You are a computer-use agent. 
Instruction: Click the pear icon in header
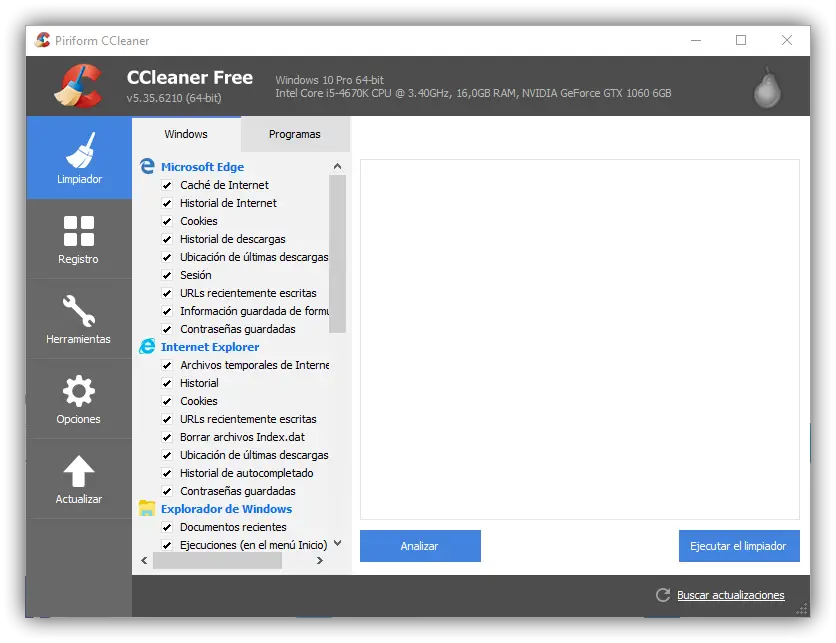(x=767, y=87)
